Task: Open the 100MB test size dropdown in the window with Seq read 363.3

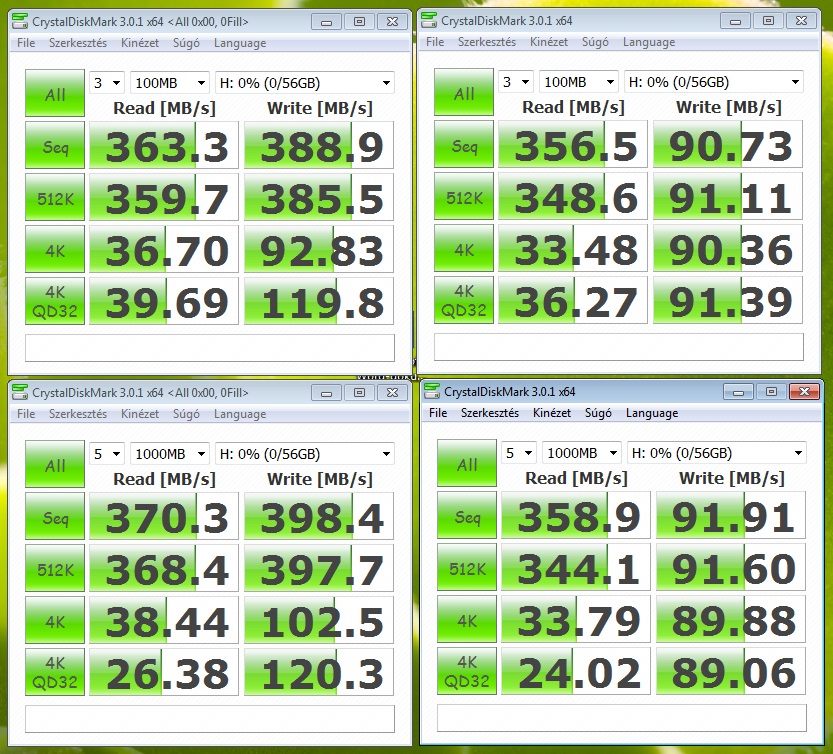Action: coord(169,83)
